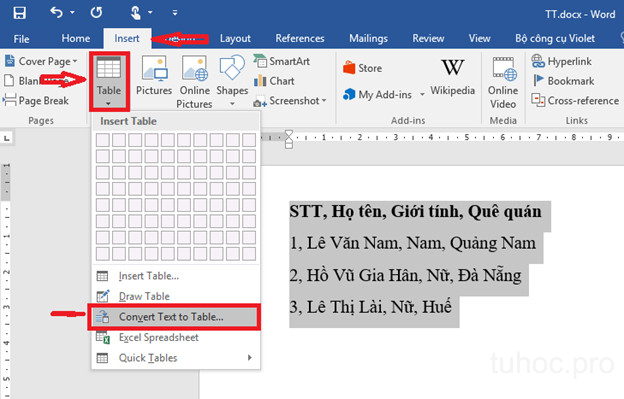Switch to the Review tab
The image size is (624, 399).
point(428,39)
